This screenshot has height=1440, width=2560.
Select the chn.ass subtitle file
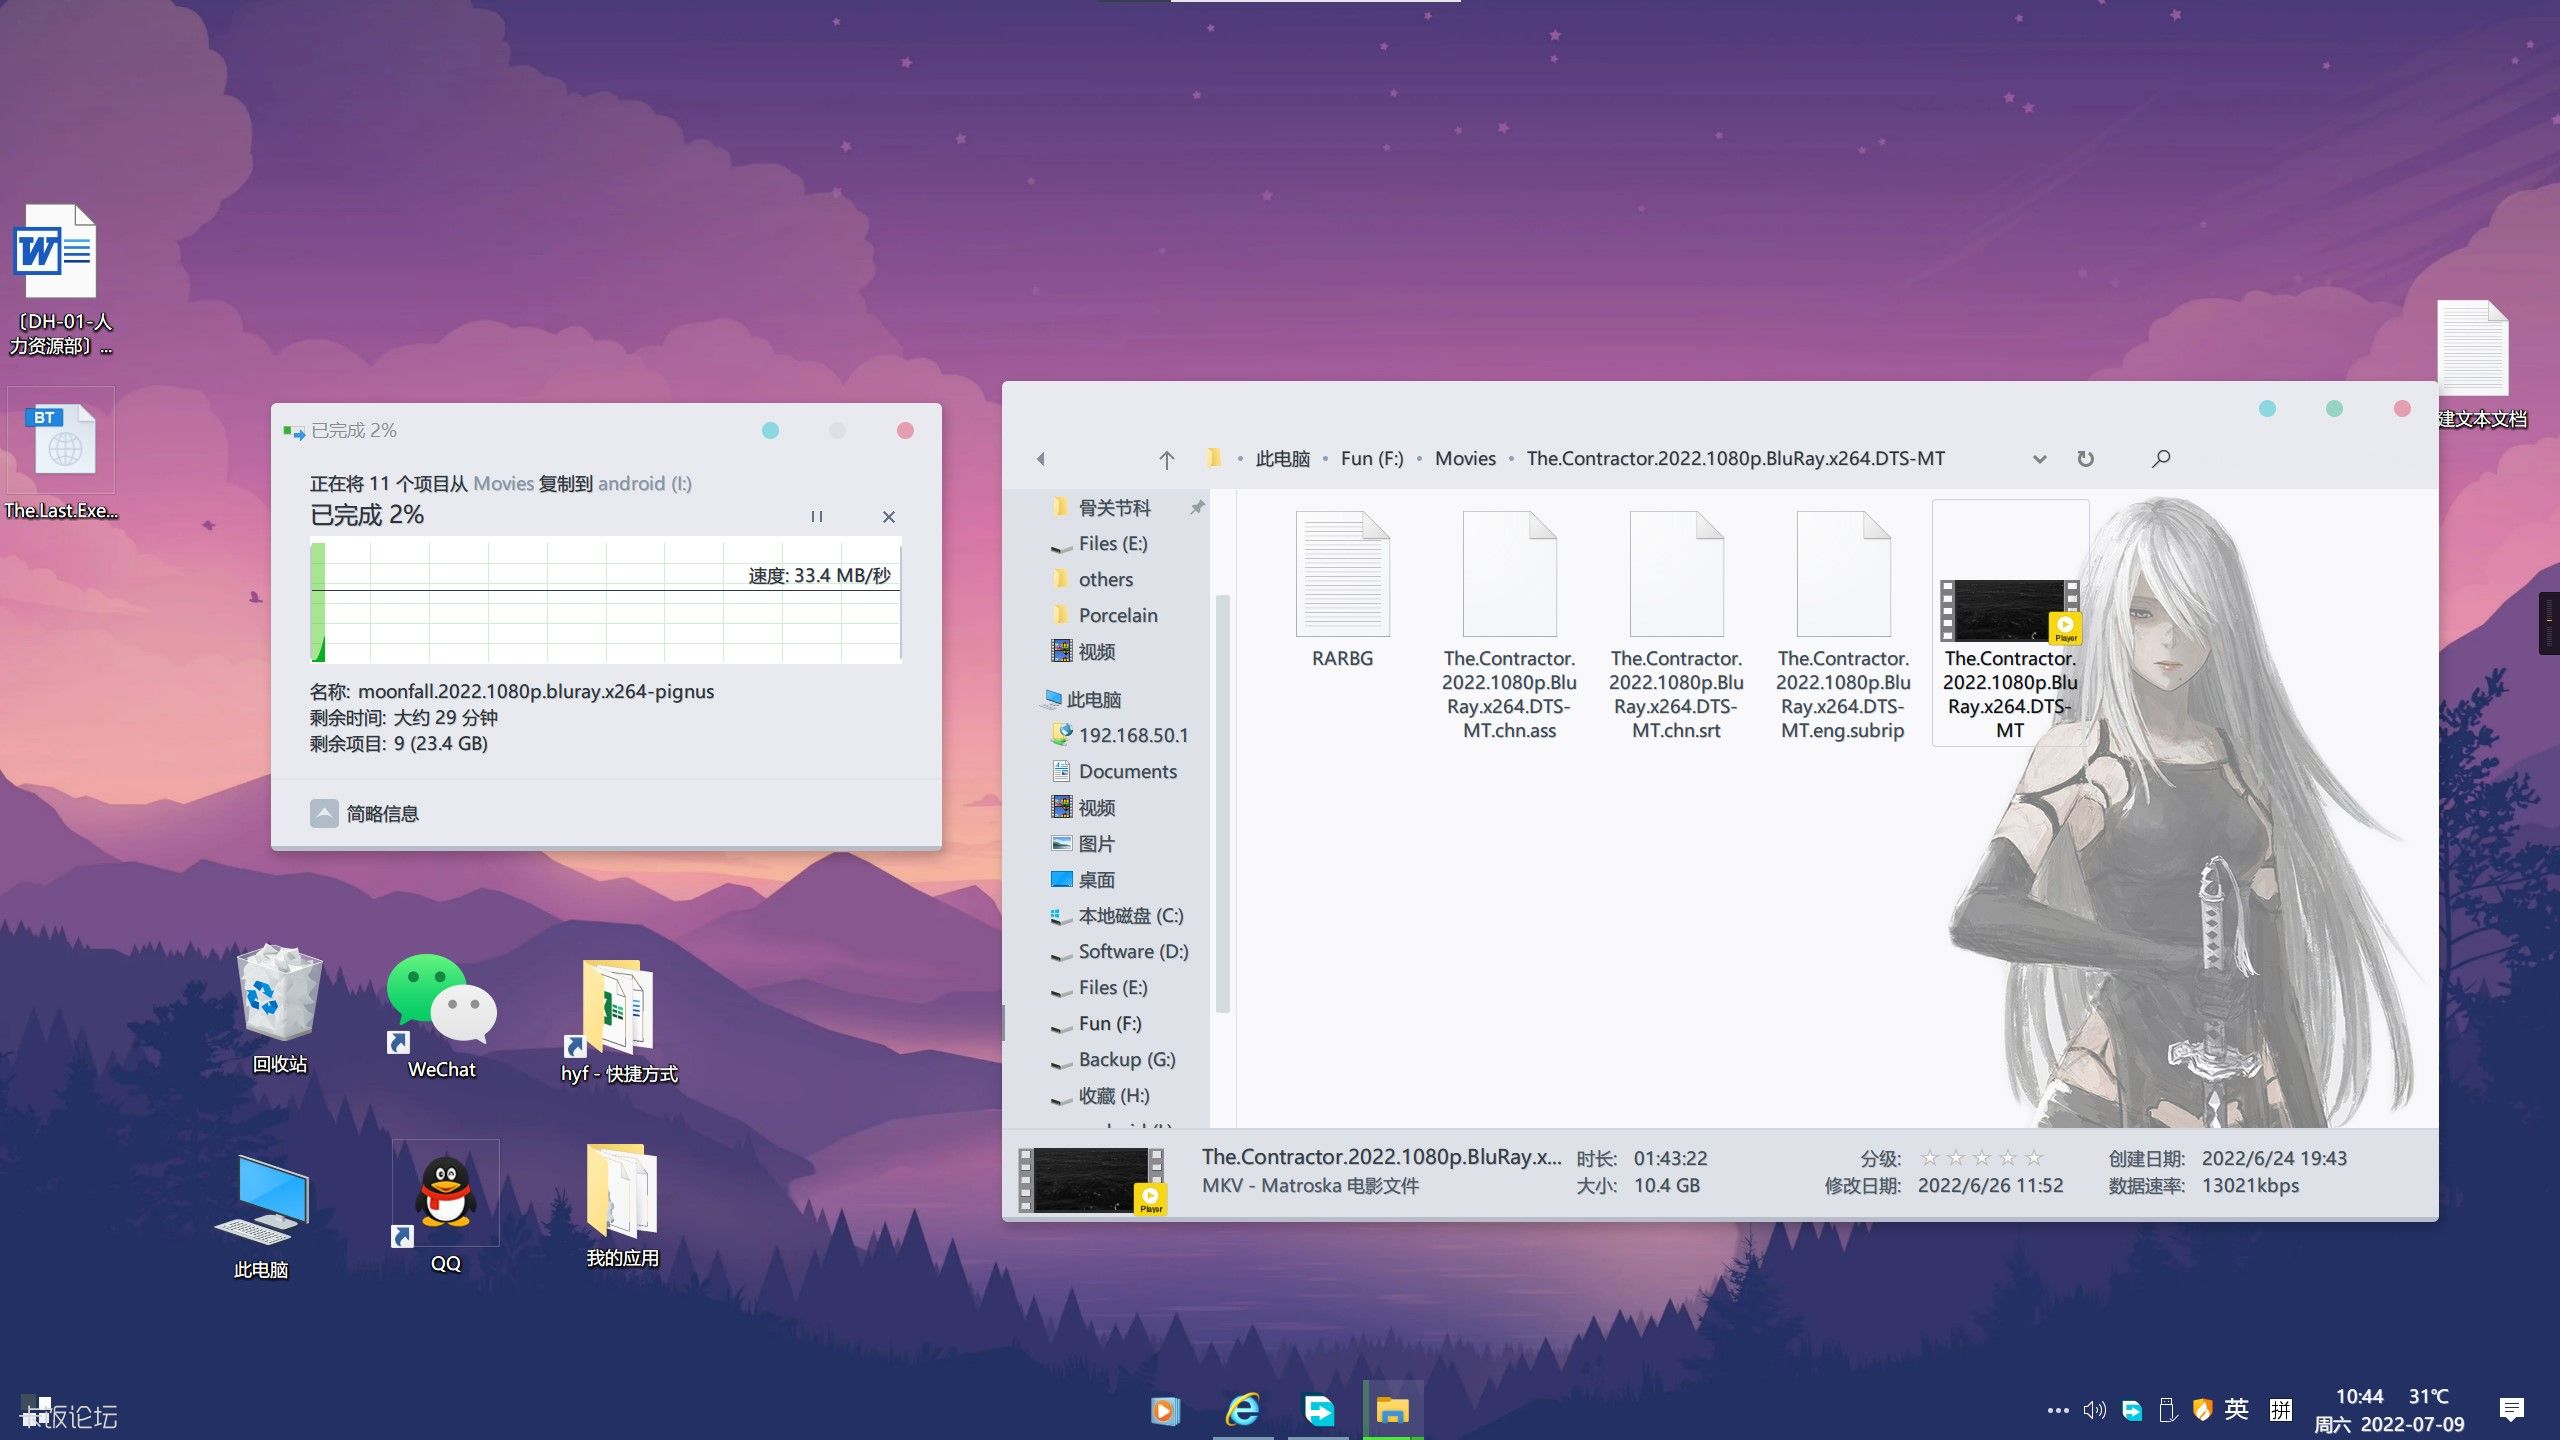point(1509,625)
